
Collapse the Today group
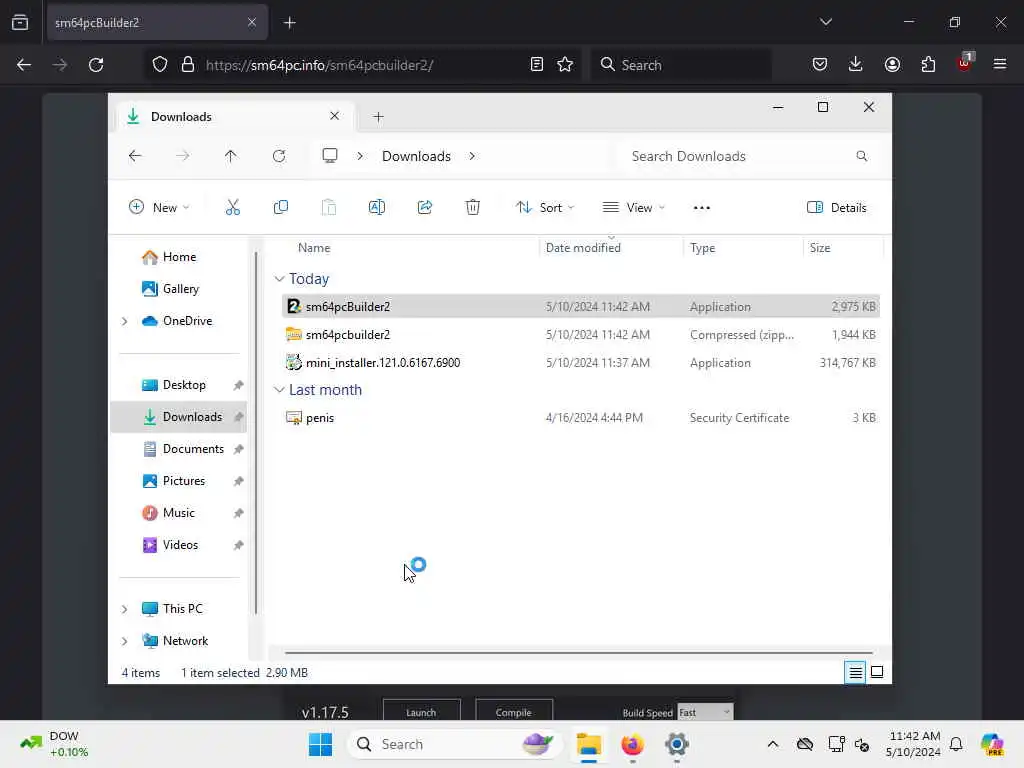[279, 279]
